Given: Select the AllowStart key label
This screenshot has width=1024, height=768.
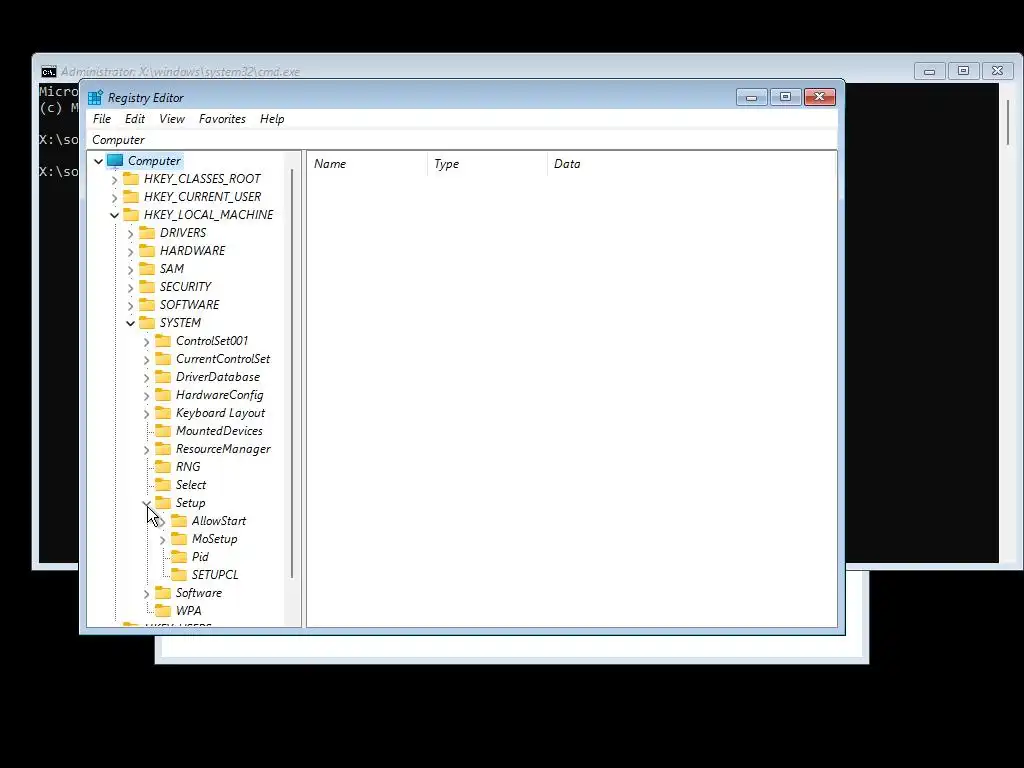Looking at the screenshot, I should [219, 521].
